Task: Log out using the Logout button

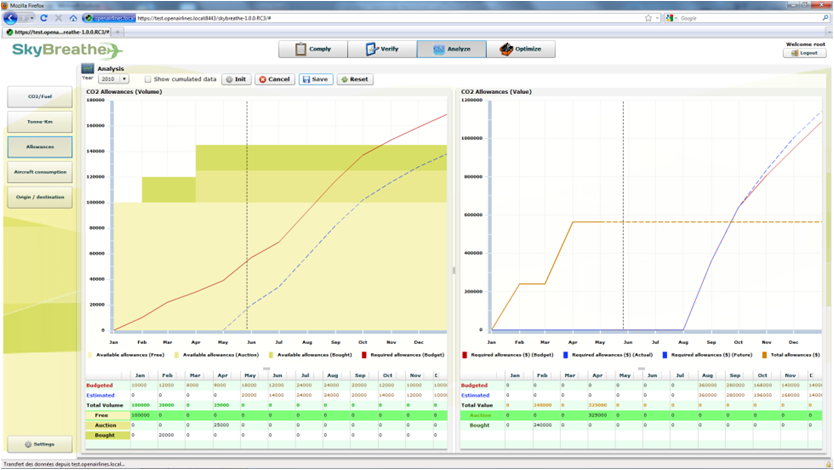Action: [806, 53]
